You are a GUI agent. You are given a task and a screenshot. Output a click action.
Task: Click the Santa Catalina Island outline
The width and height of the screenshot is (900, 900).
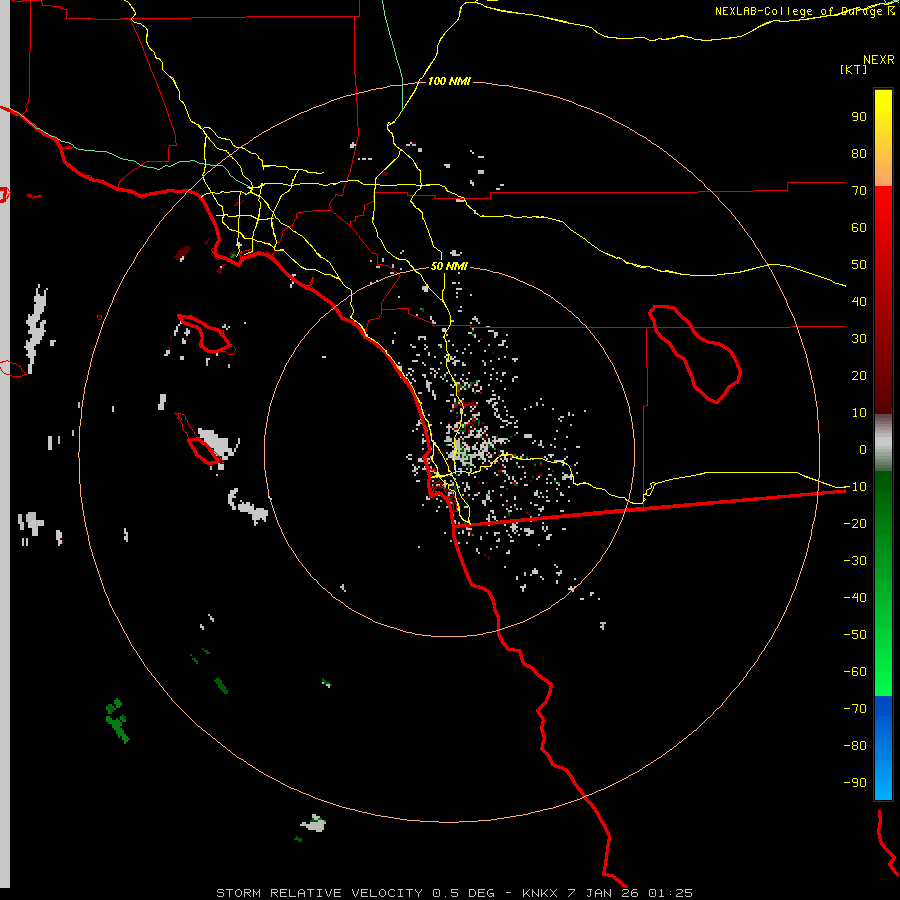208,336
